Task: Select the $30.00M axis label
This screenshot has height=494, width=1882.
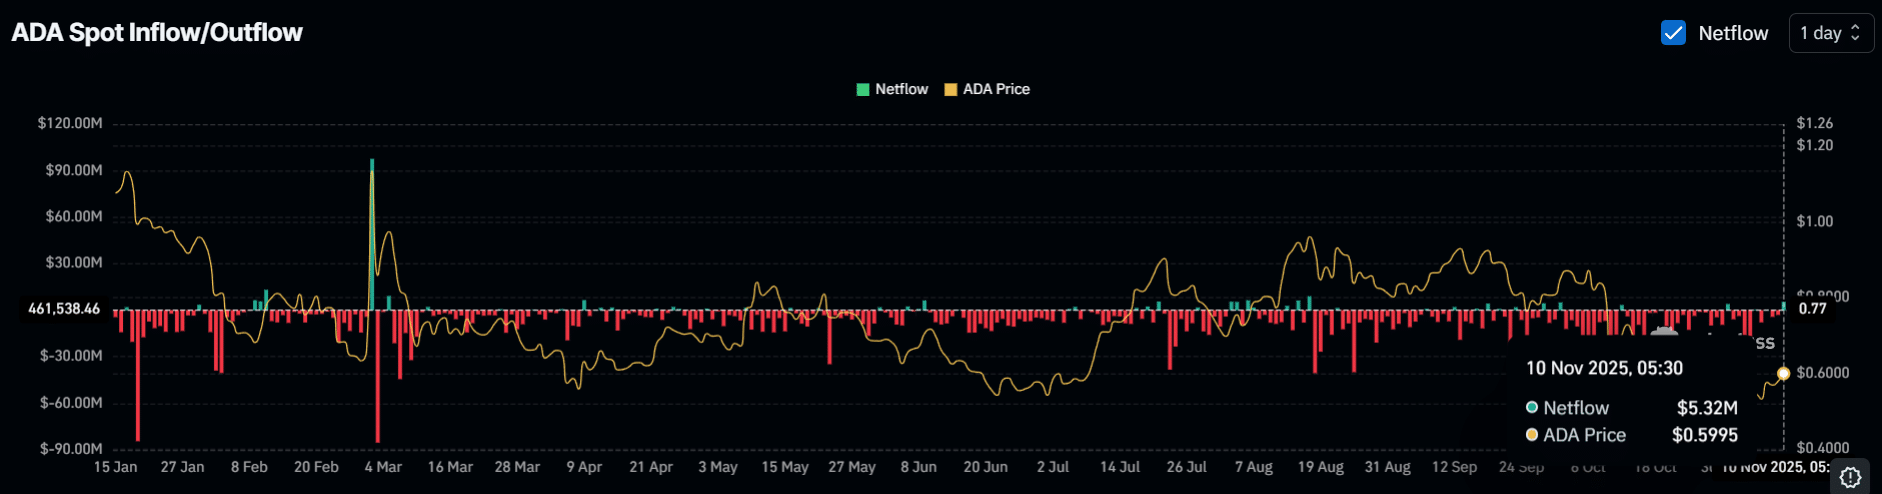Action: point(74,262)
